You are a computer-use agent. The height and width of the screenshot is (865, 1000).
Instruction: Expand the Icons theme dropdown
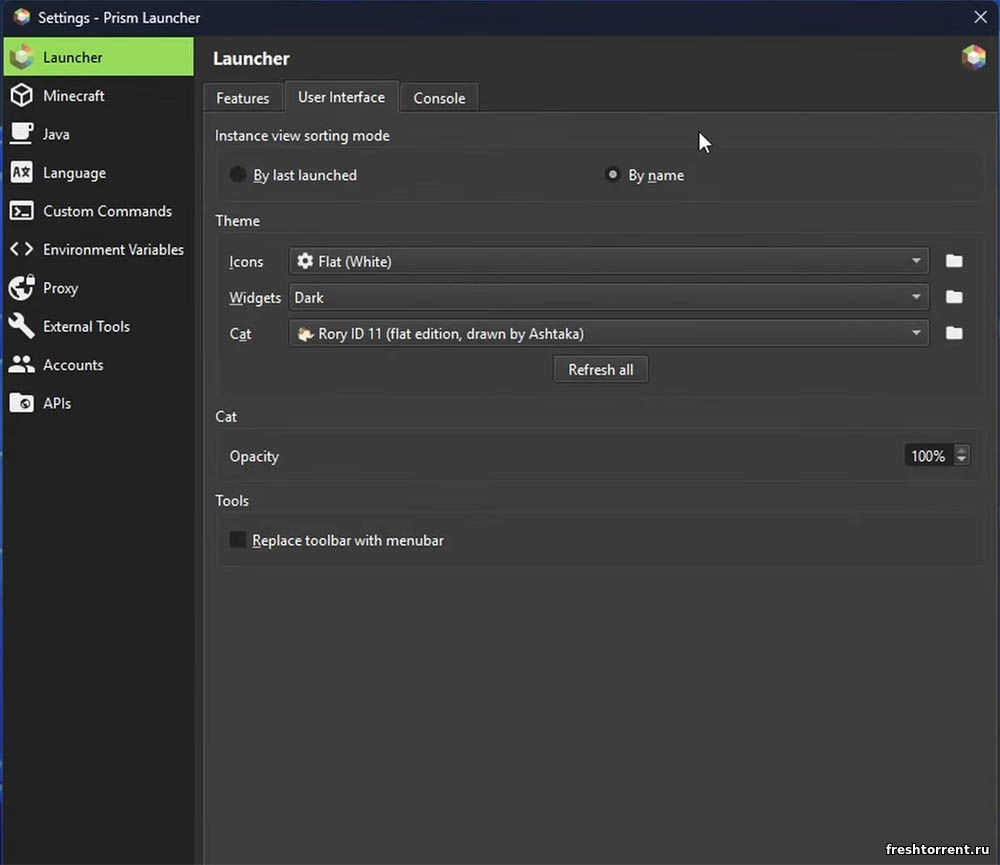tap(608, 261)
